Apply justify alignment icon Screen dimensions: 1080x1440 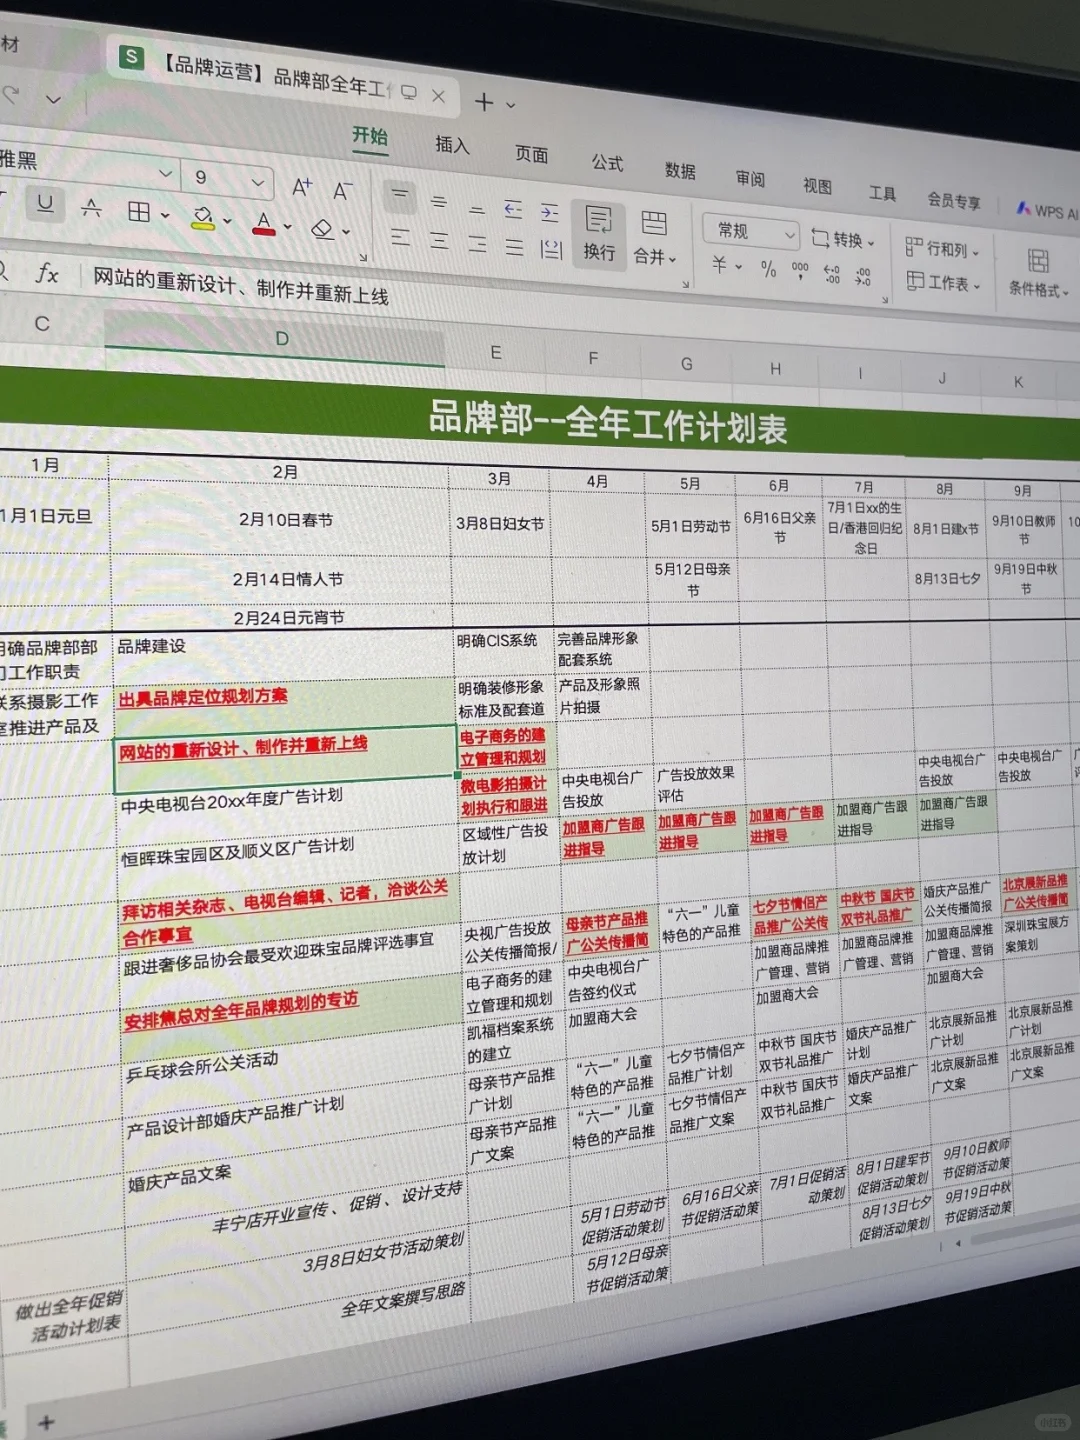[514, 246]
